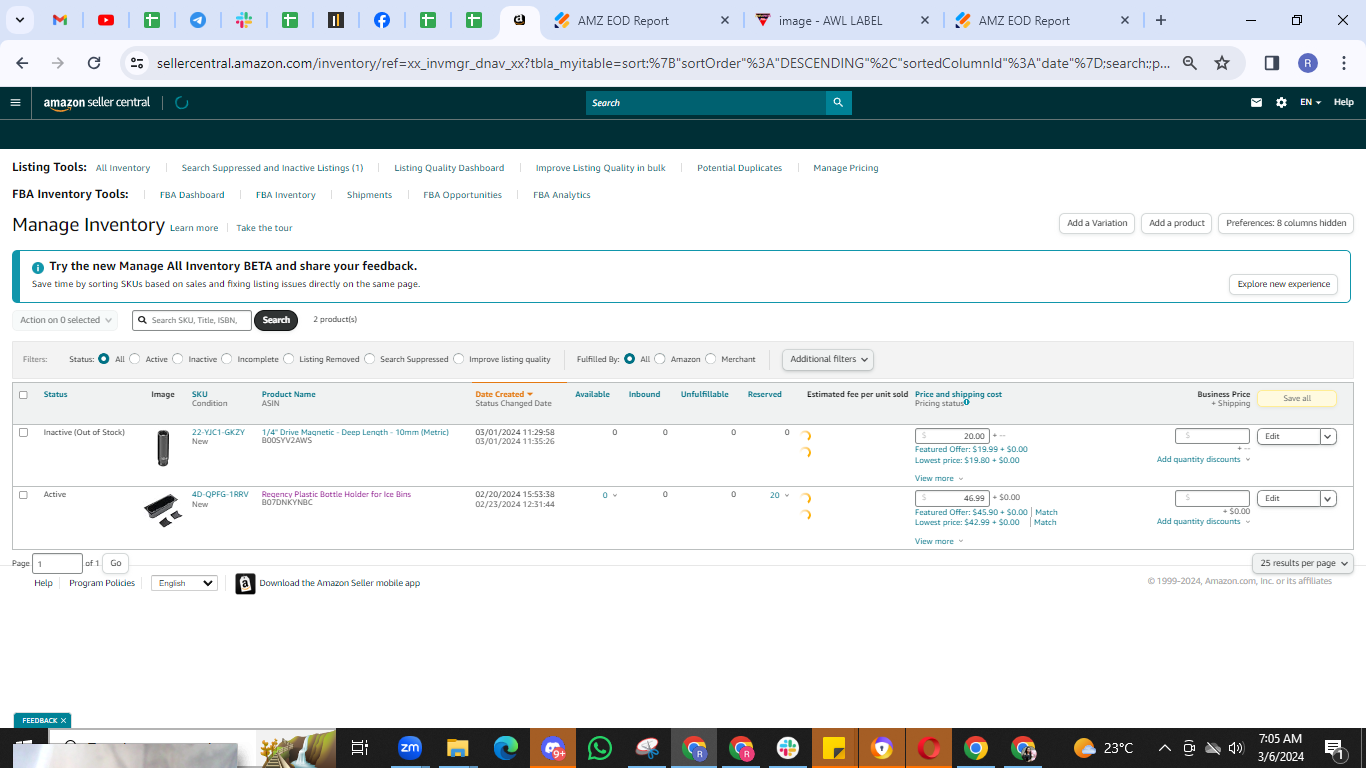Check the box for the Regency Bottle Holder row
This screenshot has width=1366, height=768.
pyautogui.click(x=23, y=495)
